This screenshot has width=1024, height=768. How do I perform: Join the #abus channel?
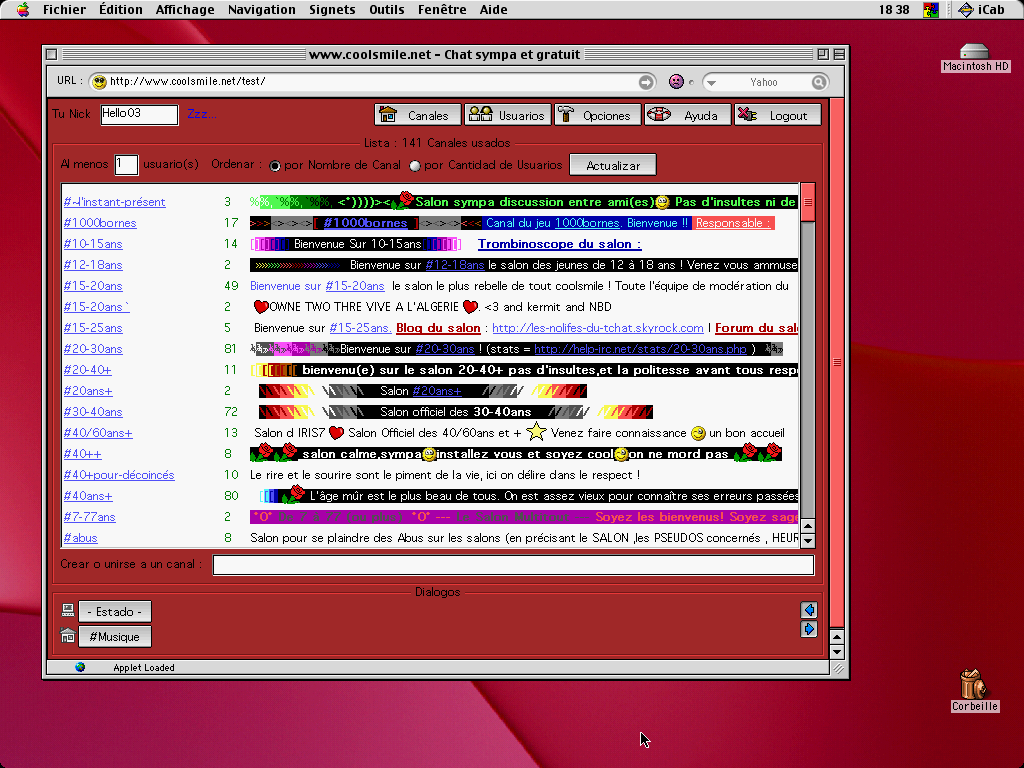pyautogui.click(x=80, y=537)
